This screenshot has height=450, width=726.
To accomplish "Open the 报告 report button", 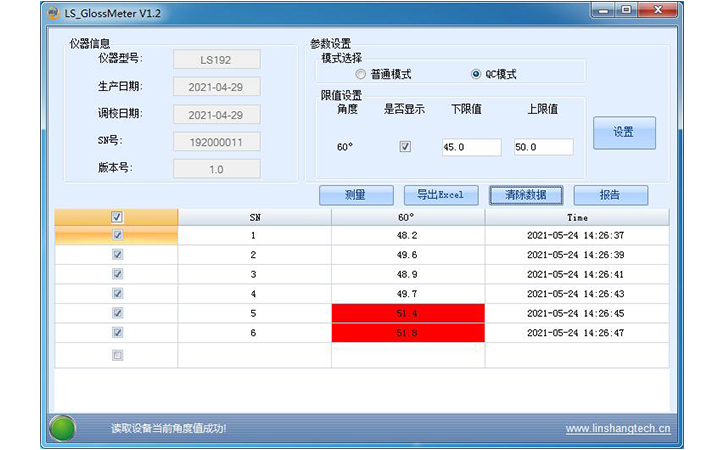I will [x=610, y=195].
